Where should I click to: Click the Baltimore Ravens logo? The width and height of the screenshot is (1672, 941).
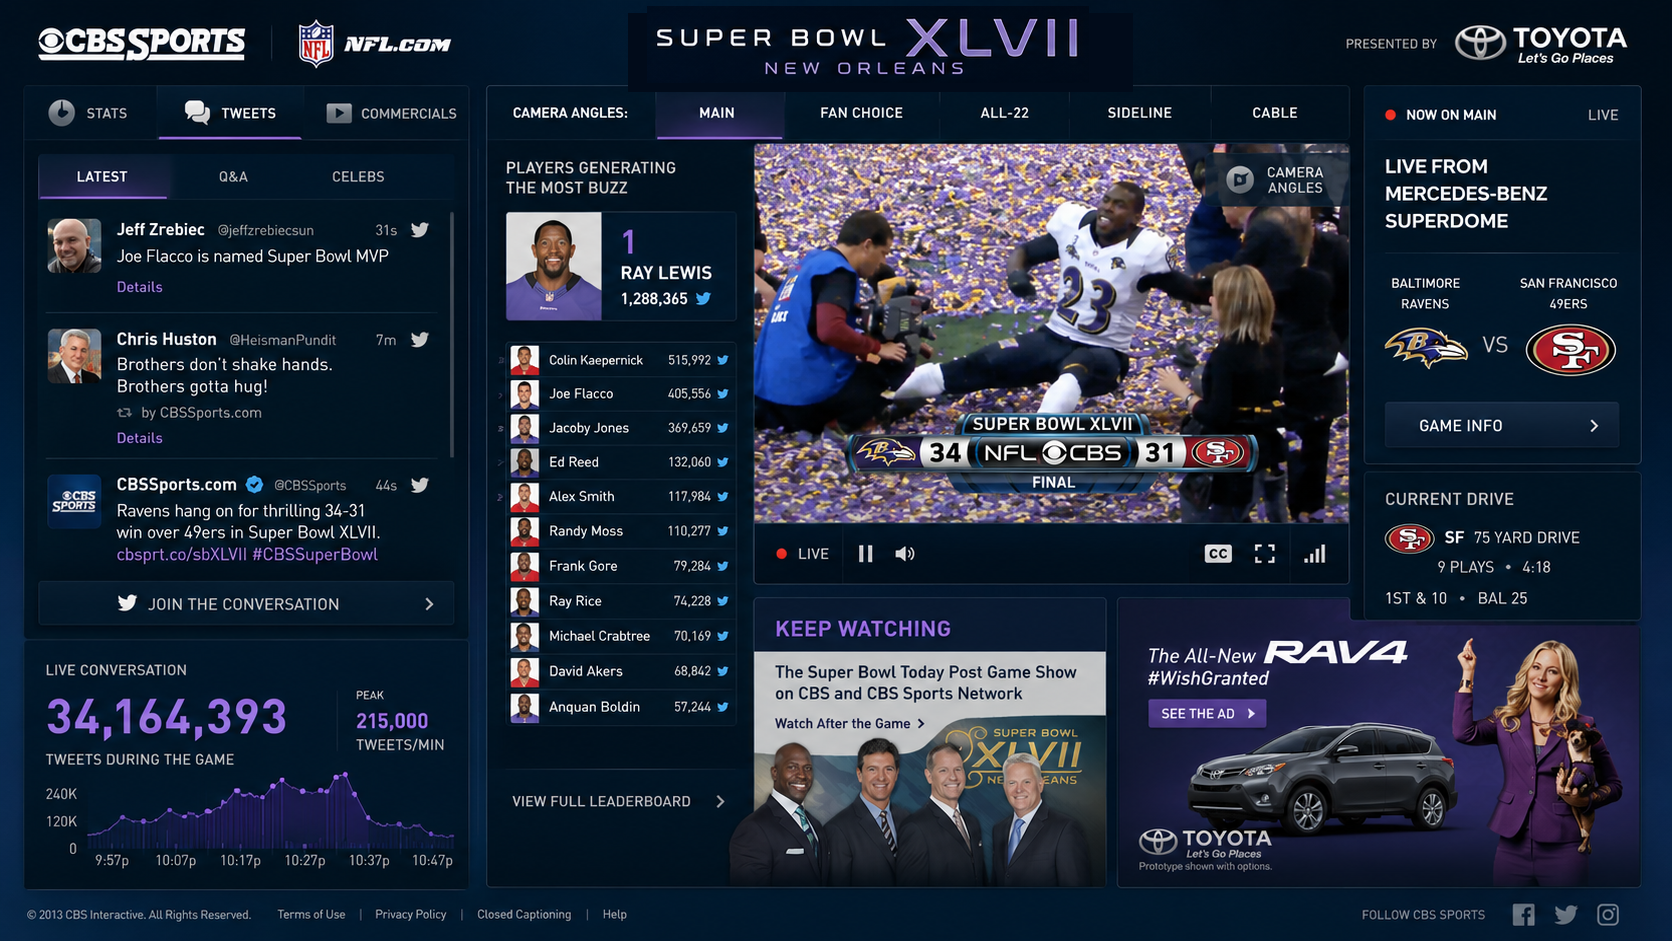tap(1426, 349)
